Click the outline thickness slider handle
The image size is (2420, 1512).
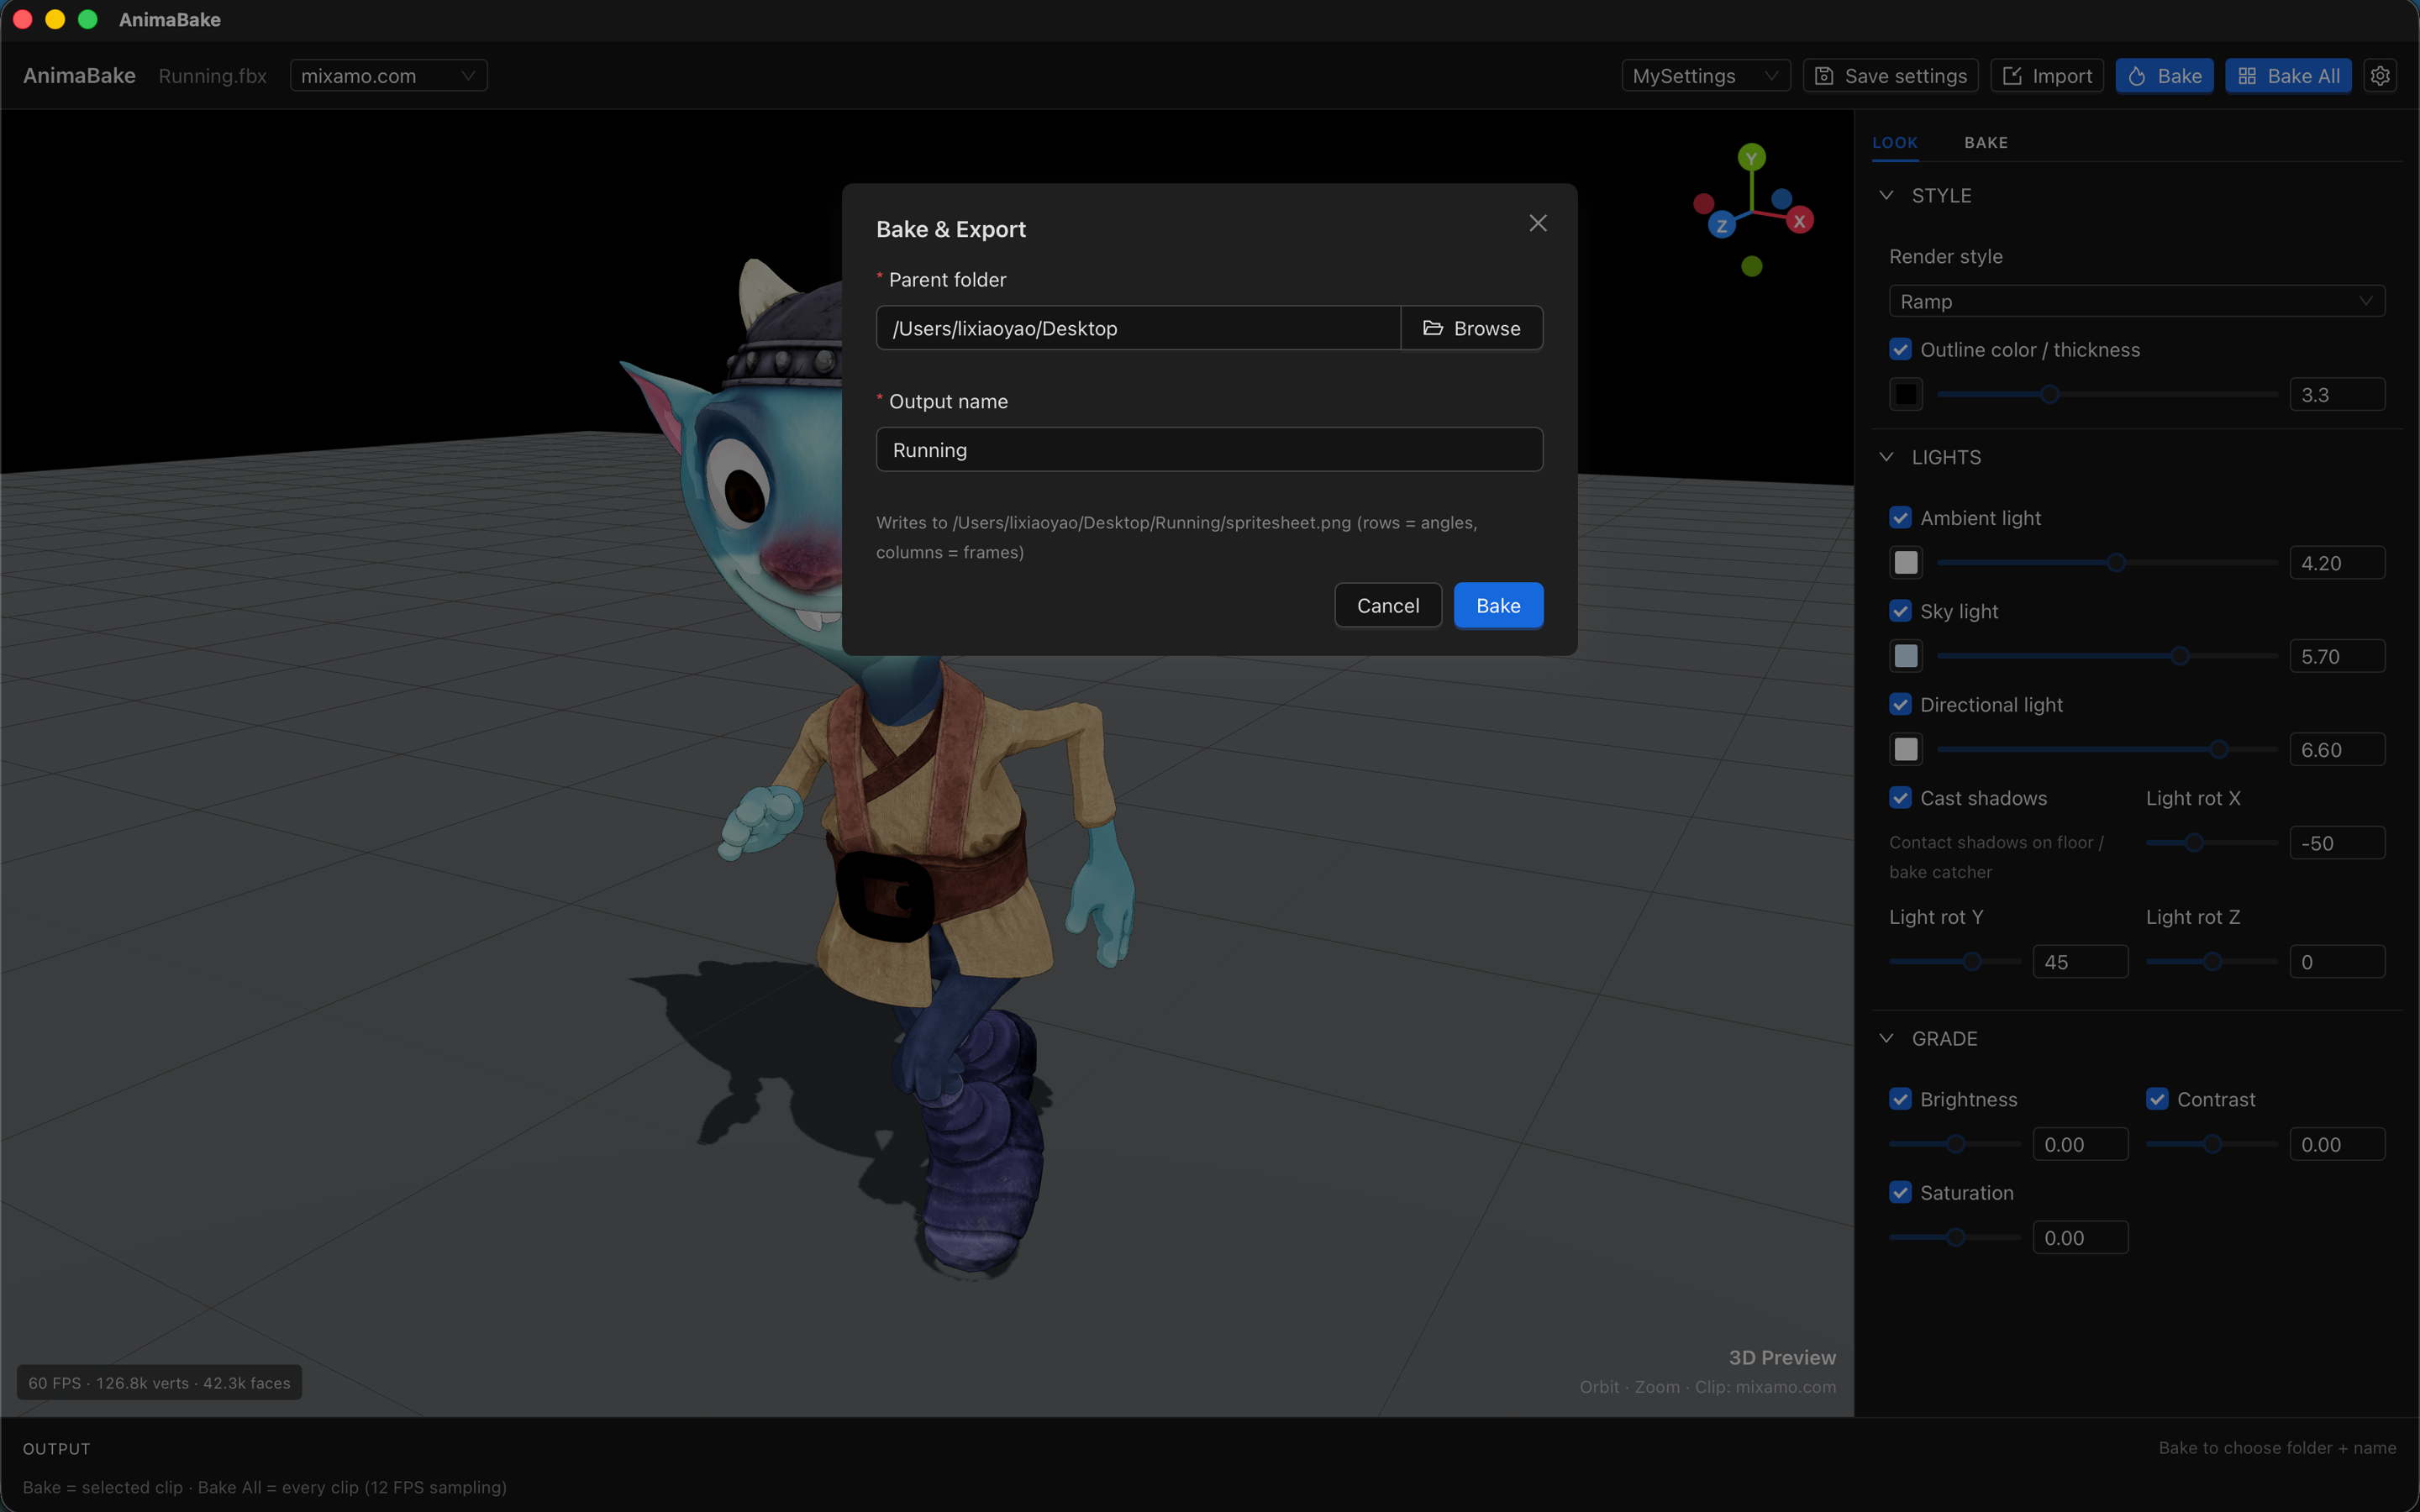point(2050,394)
